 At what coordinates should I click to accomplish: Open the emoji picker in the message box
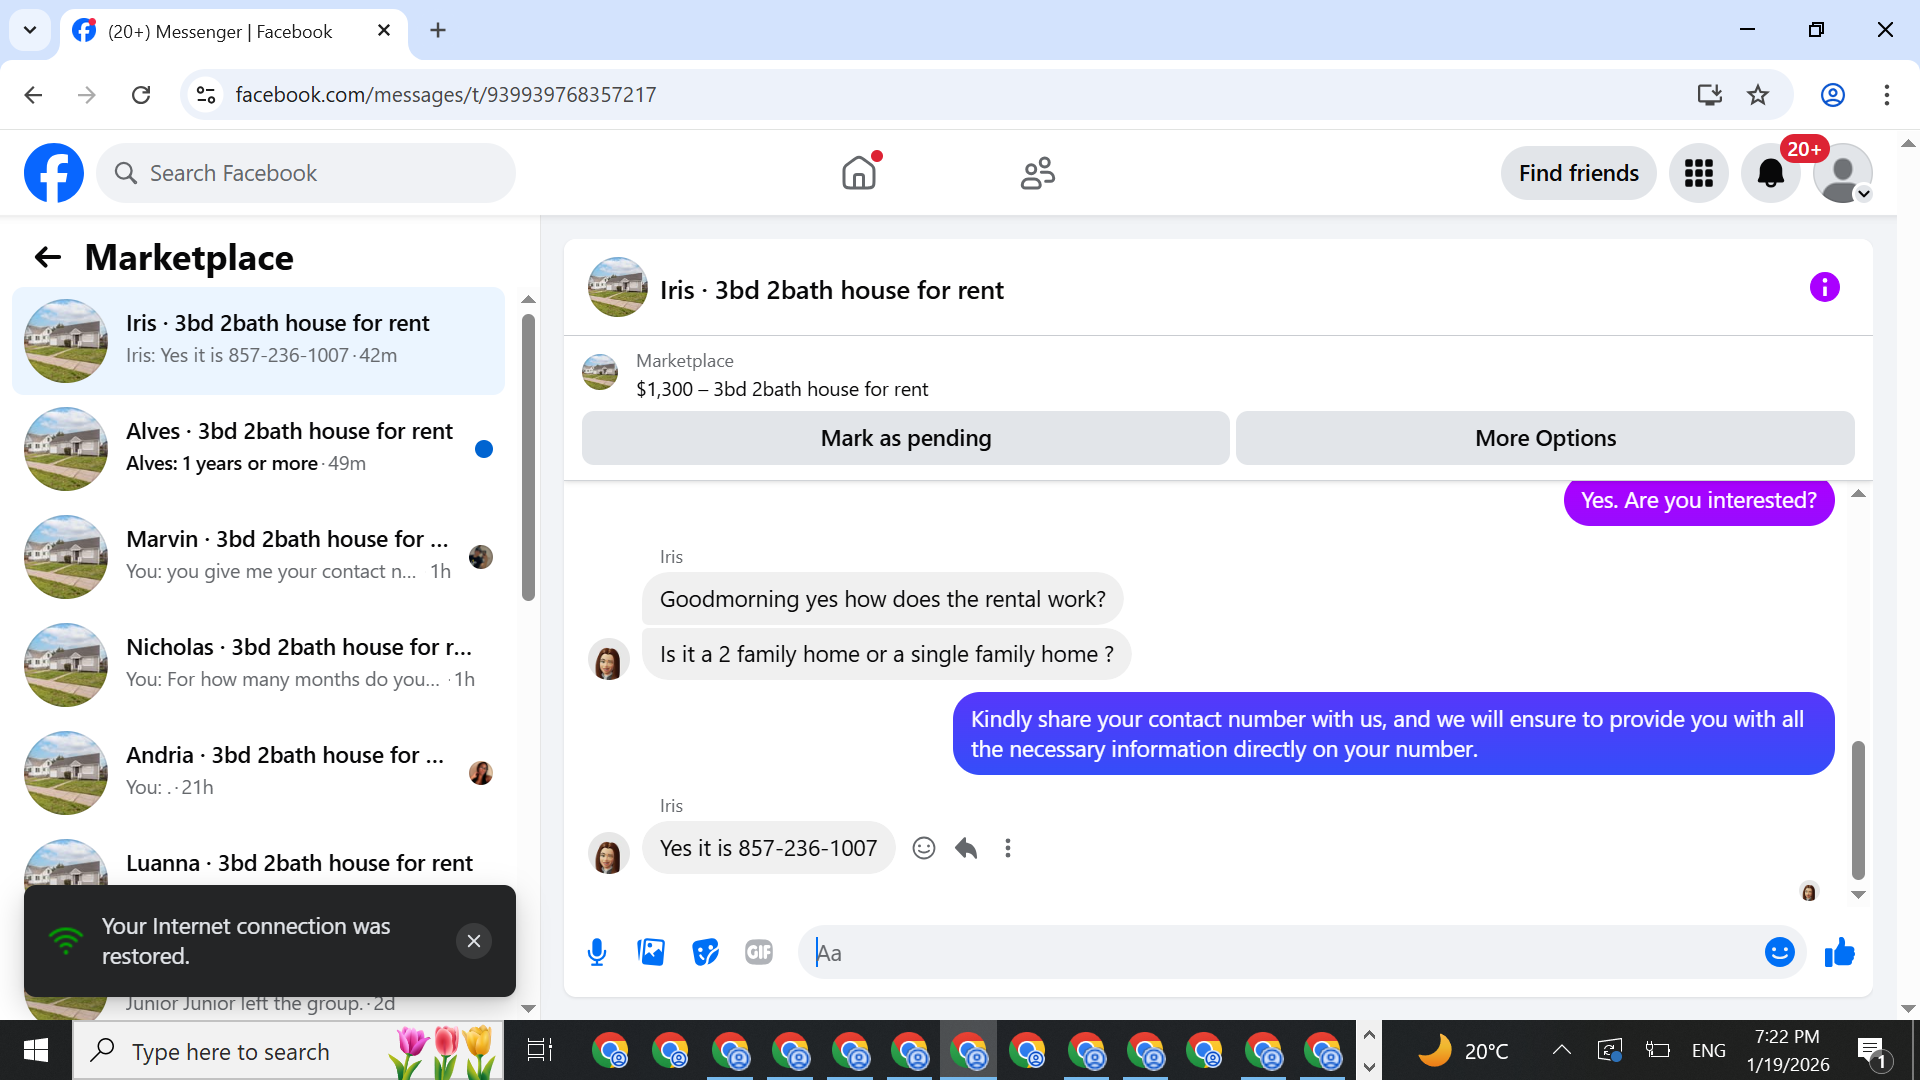(x=1779, y=952)
